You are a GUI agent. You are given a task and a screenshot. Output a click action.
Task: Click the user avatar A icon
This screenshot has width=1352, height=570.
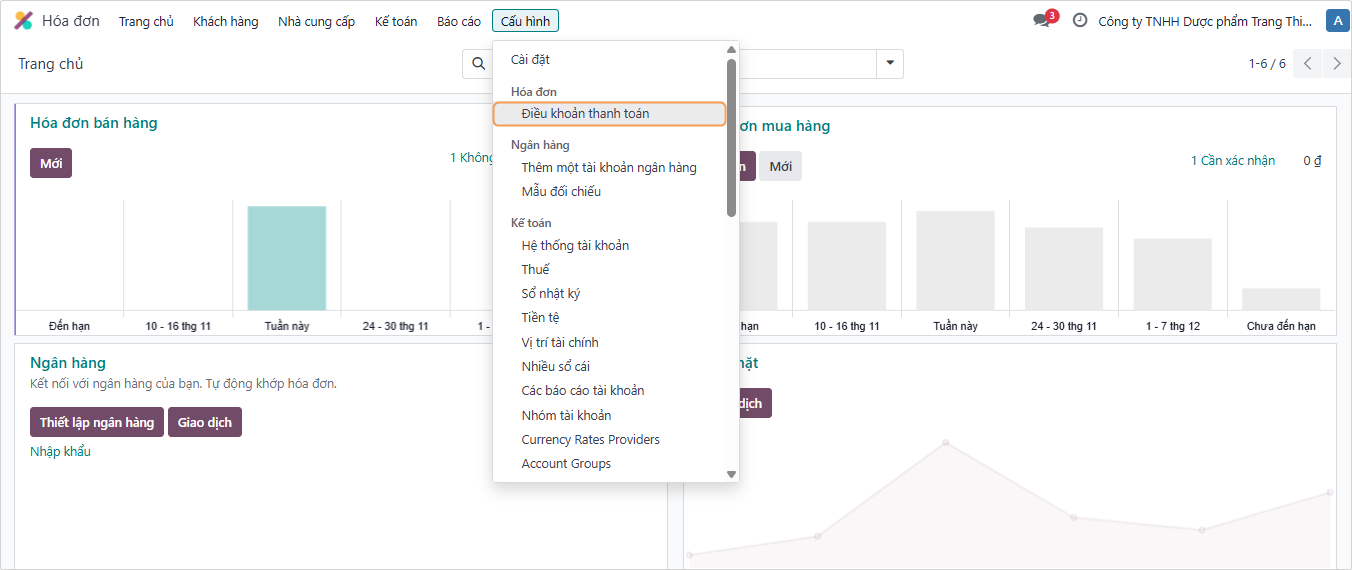click(1336, 21)
